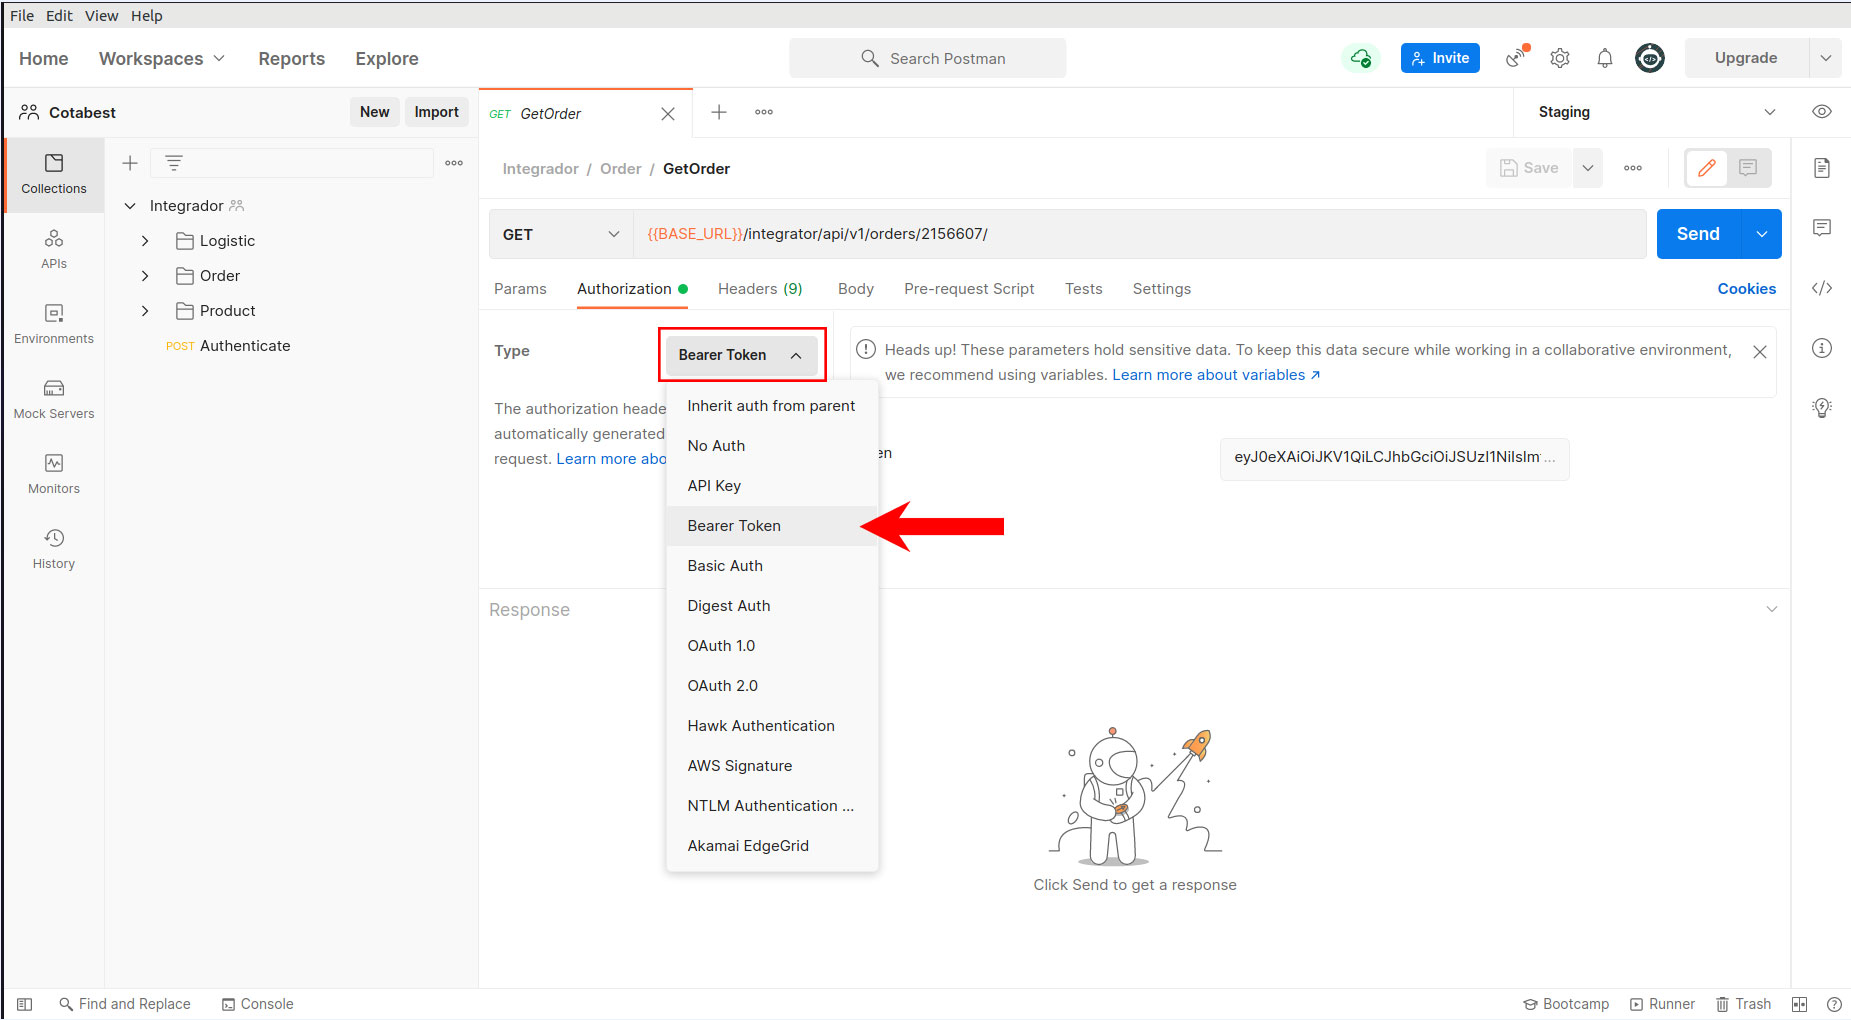Click the collections filter icon
Image resolution: width=1851 pixels, height=1020 pixels.
pyautogui.click(x=174, y=163)
